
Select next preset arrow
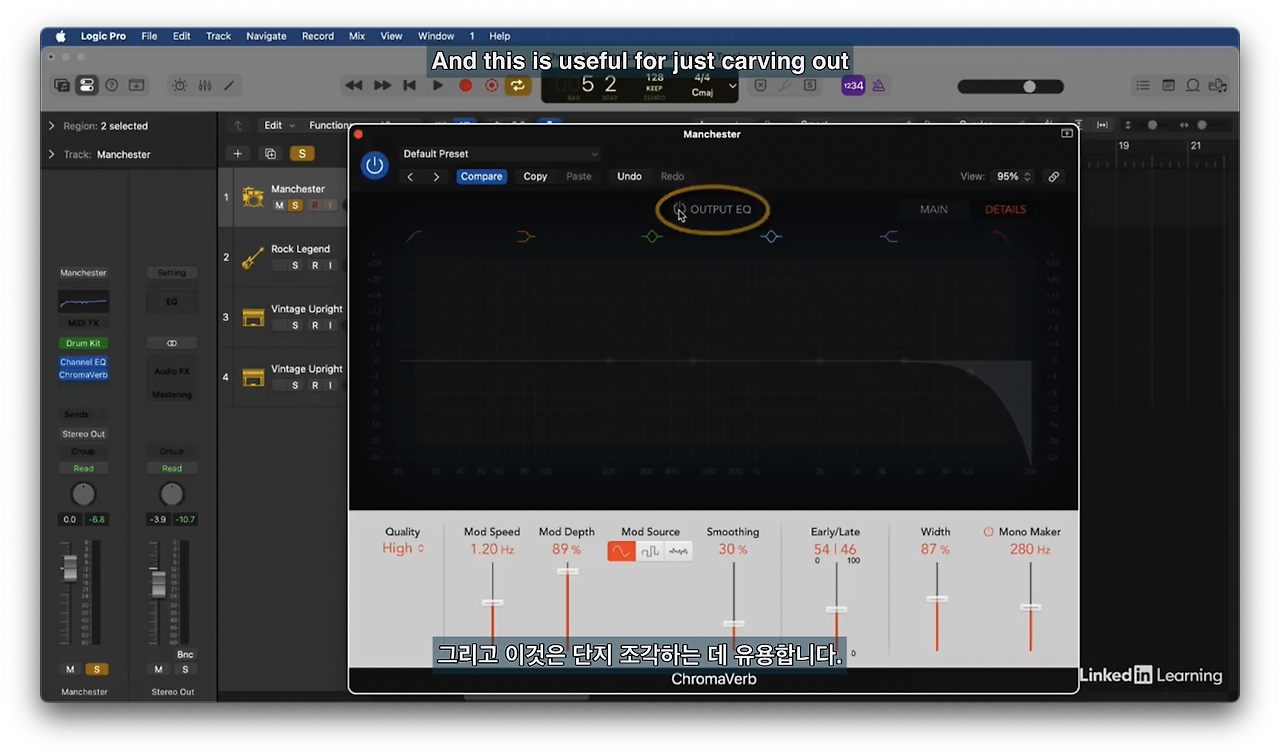coord(436,176)
